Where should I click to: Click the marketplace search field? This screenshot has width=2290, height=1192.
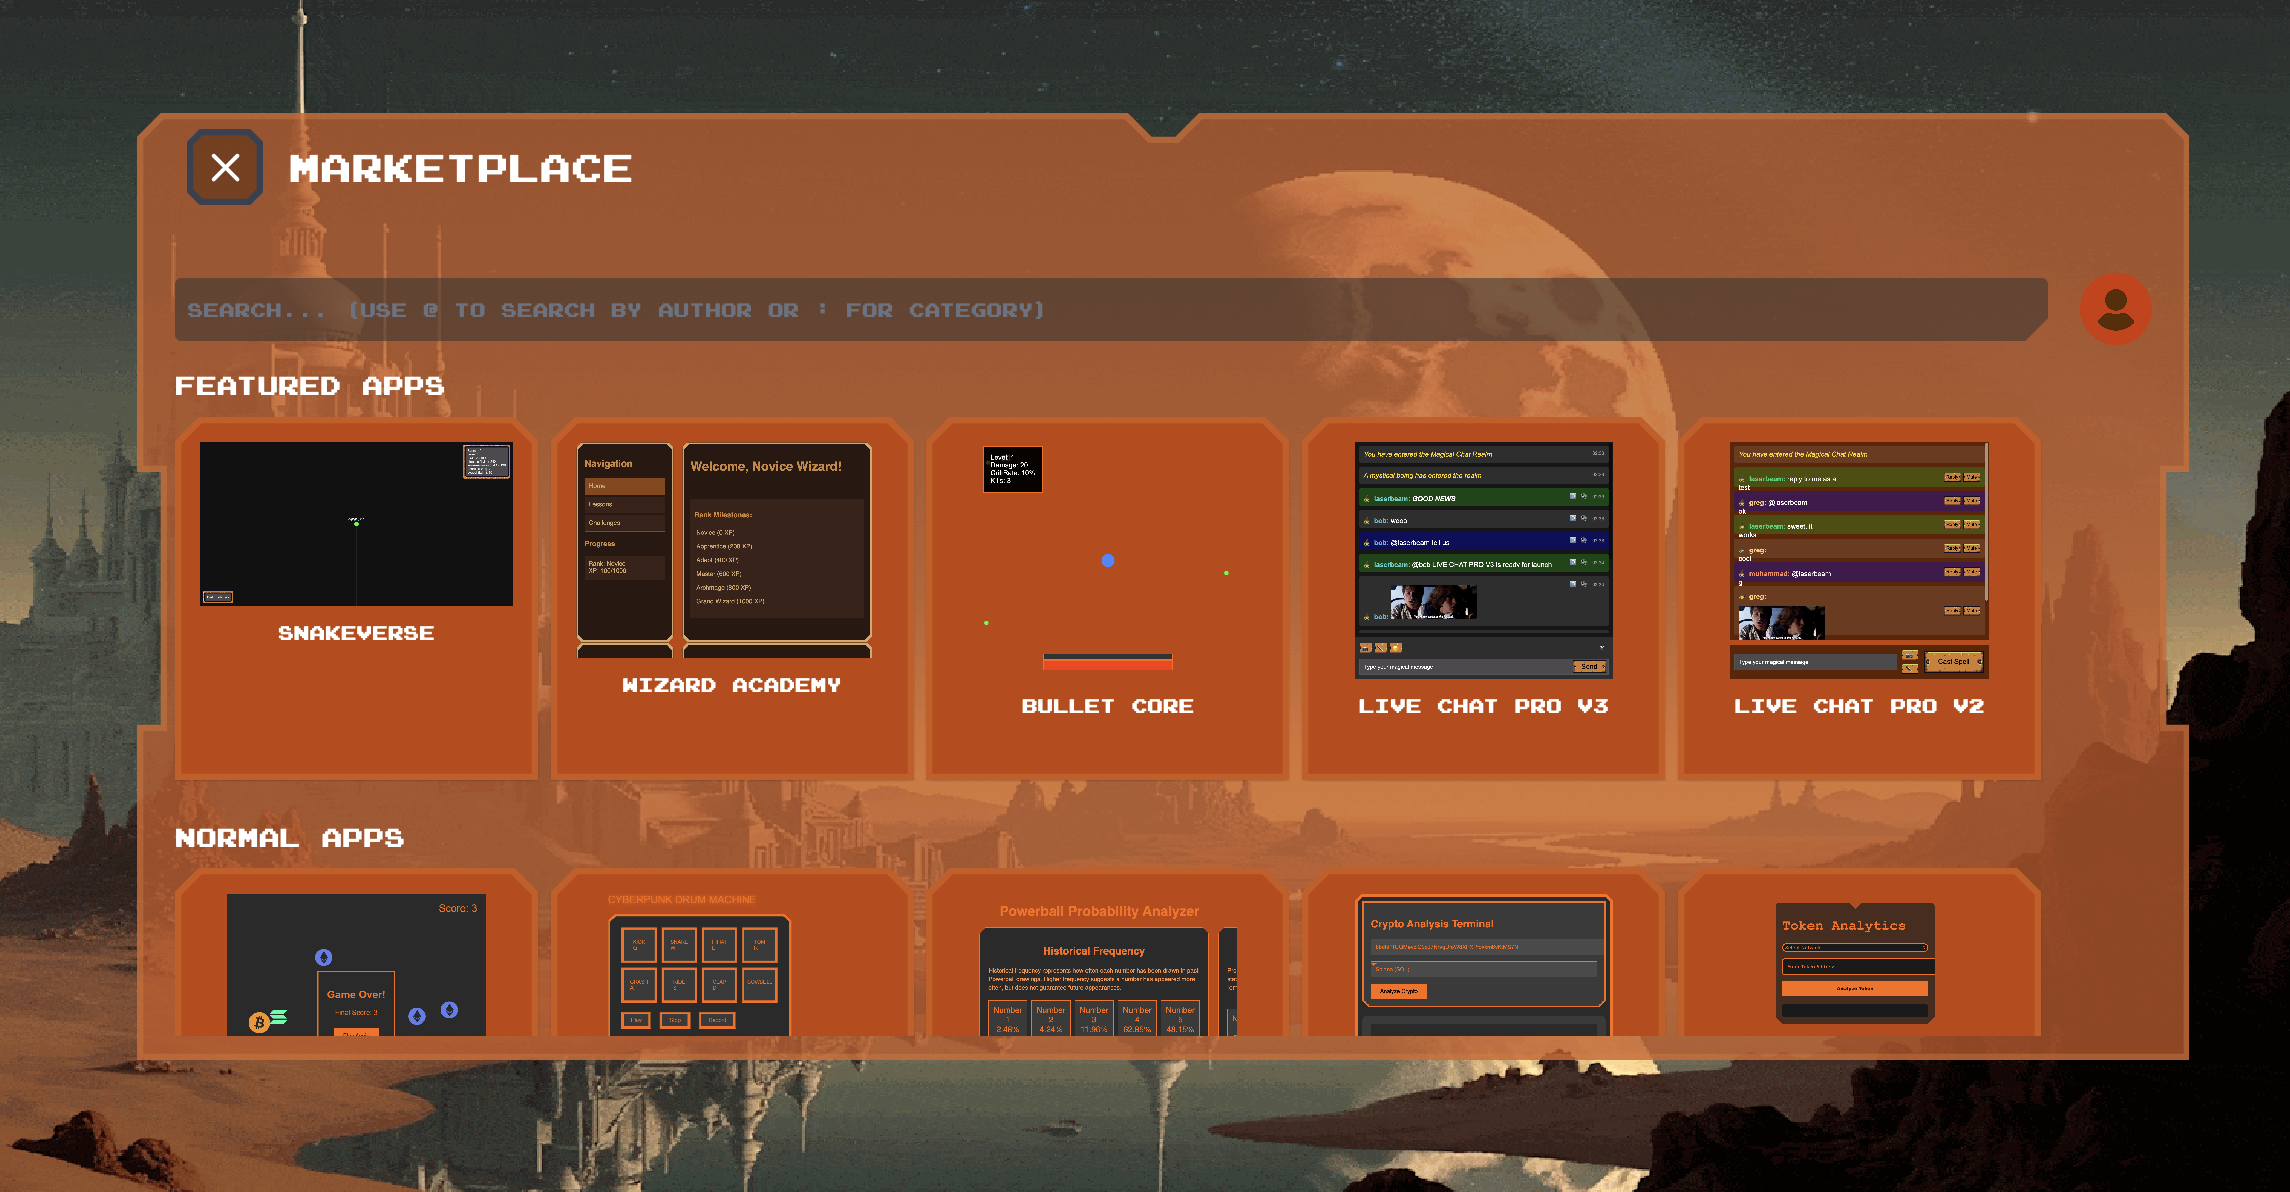[x=1100, y=310]
